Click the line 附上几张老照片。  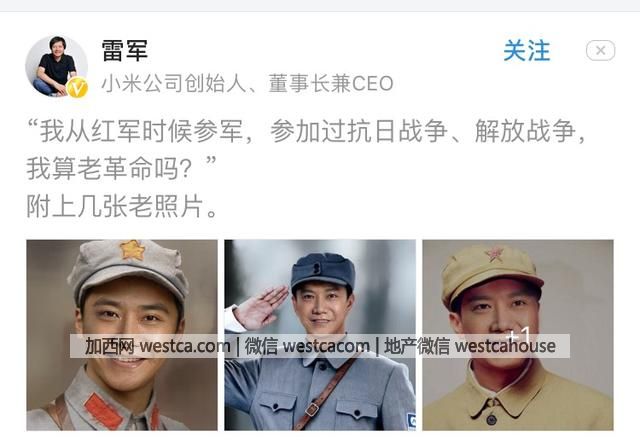(122, 206)
